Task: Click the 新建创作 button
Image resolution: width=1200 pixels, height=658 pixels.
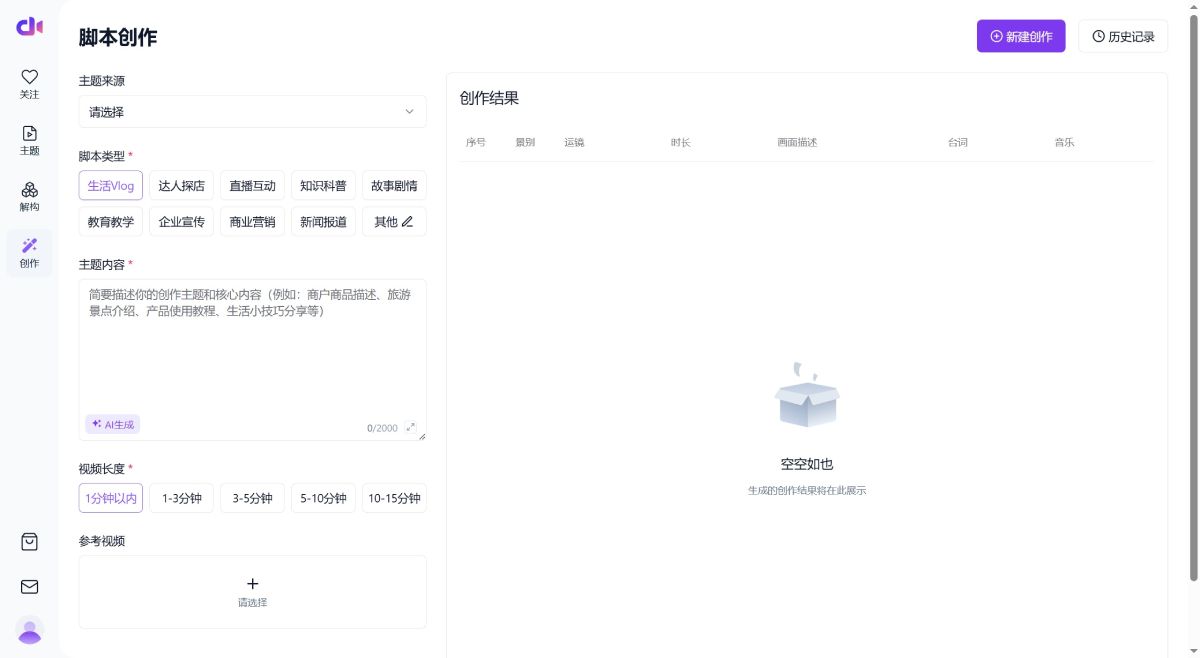Action: (1021, 36)
